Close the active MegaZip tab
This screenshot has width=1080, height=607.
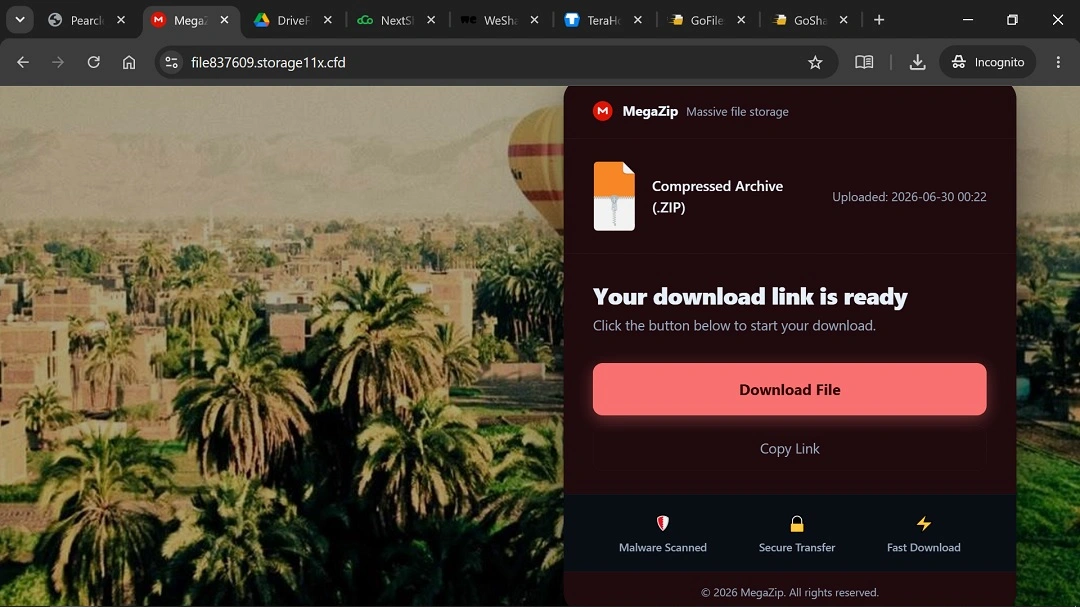click(x=225, y=20)
